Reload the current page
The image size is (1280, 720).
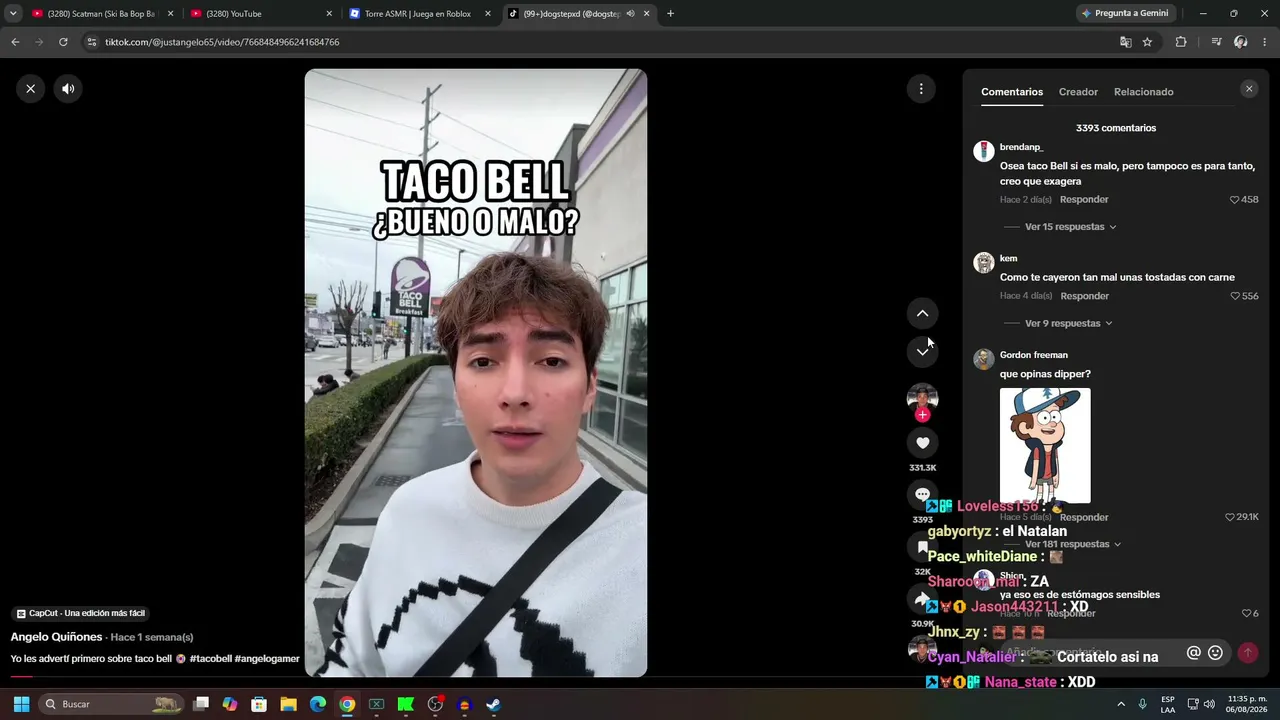pyautogui.click(x=63, y=42)
